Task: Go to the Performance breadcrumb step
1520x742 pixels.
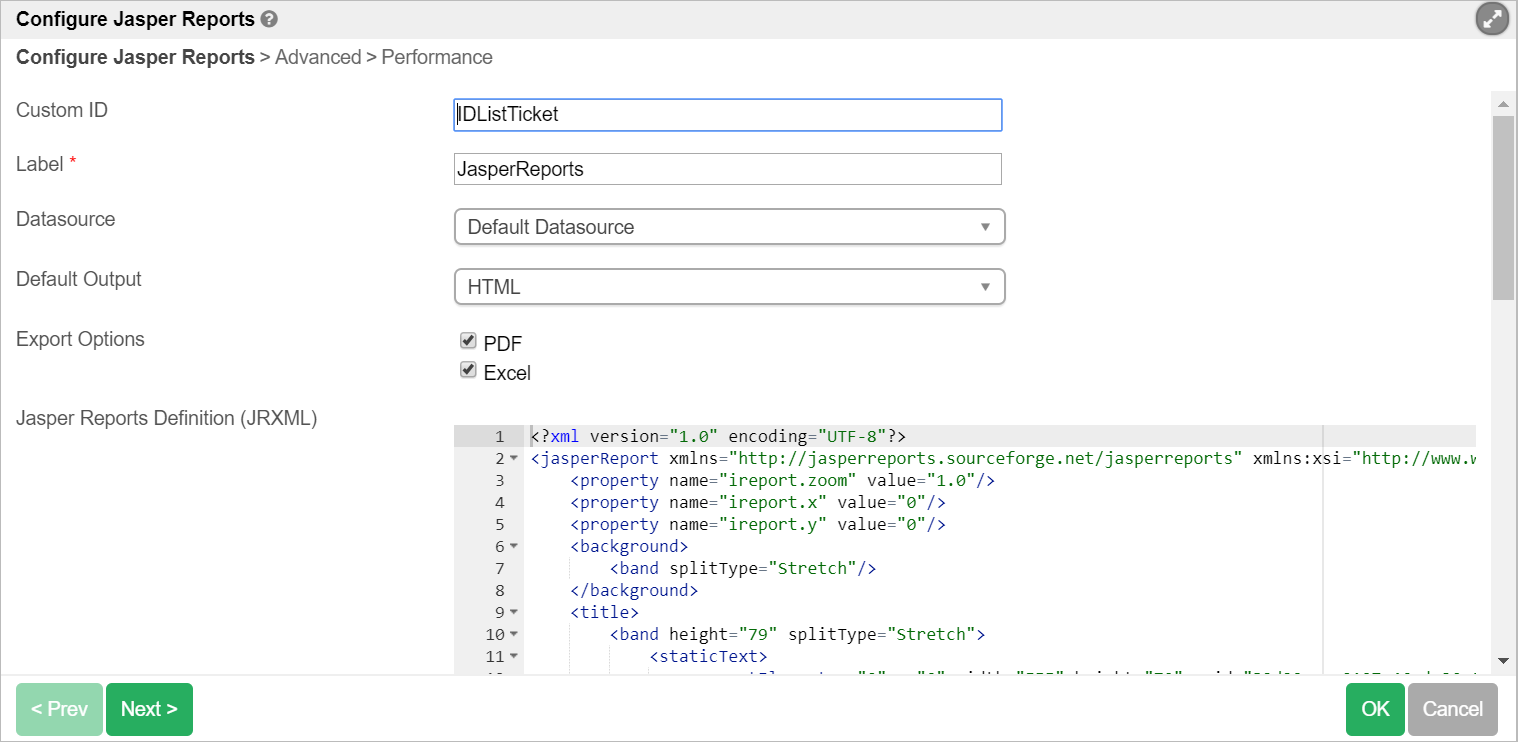Action: tap(437, 57)
